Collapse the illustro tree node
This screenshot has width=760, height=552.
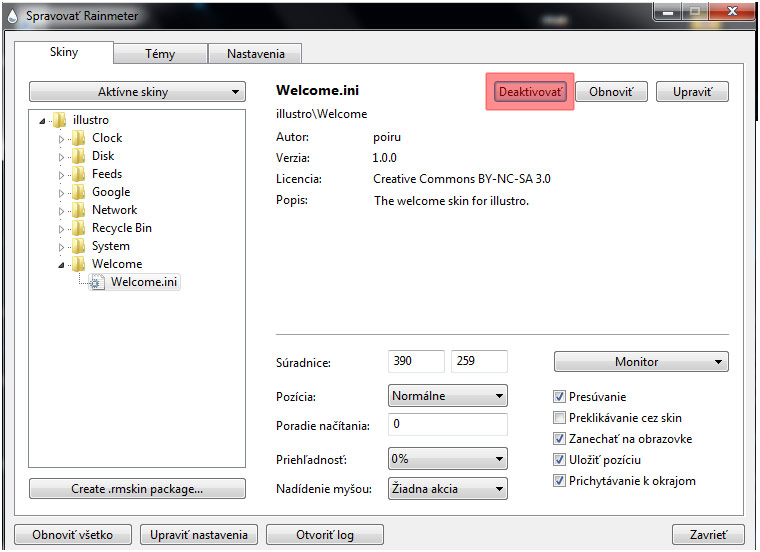pyautogui.click(x=43, y=121)
